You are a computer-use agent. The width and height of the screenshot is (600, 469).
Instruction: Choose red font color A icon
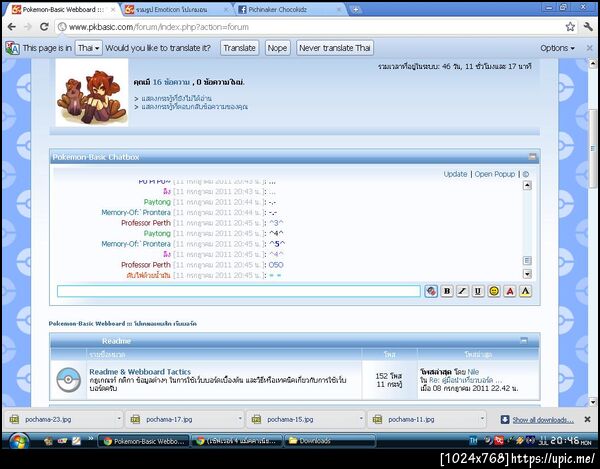pos(510,291)
